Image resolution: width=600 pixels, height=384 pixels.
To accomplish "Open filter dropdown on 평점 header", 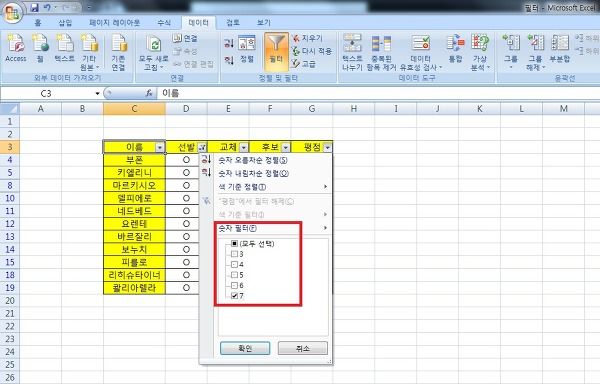I will pyautogui.click(x=328, y=147).
